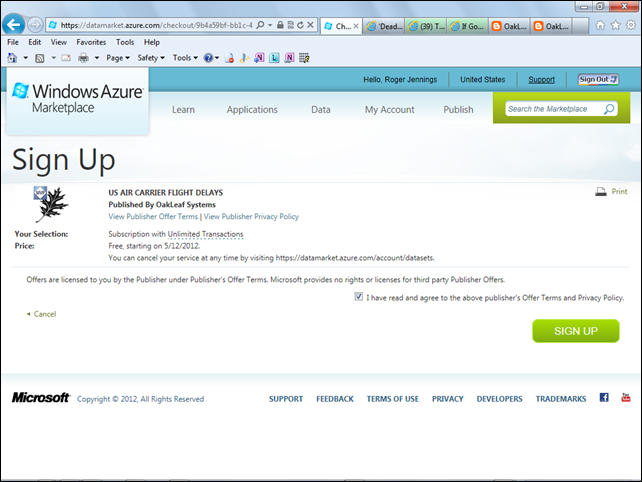Click the Marketplace search magnifier icon
This screenshot has width=642, height=482.
(609, 109)
